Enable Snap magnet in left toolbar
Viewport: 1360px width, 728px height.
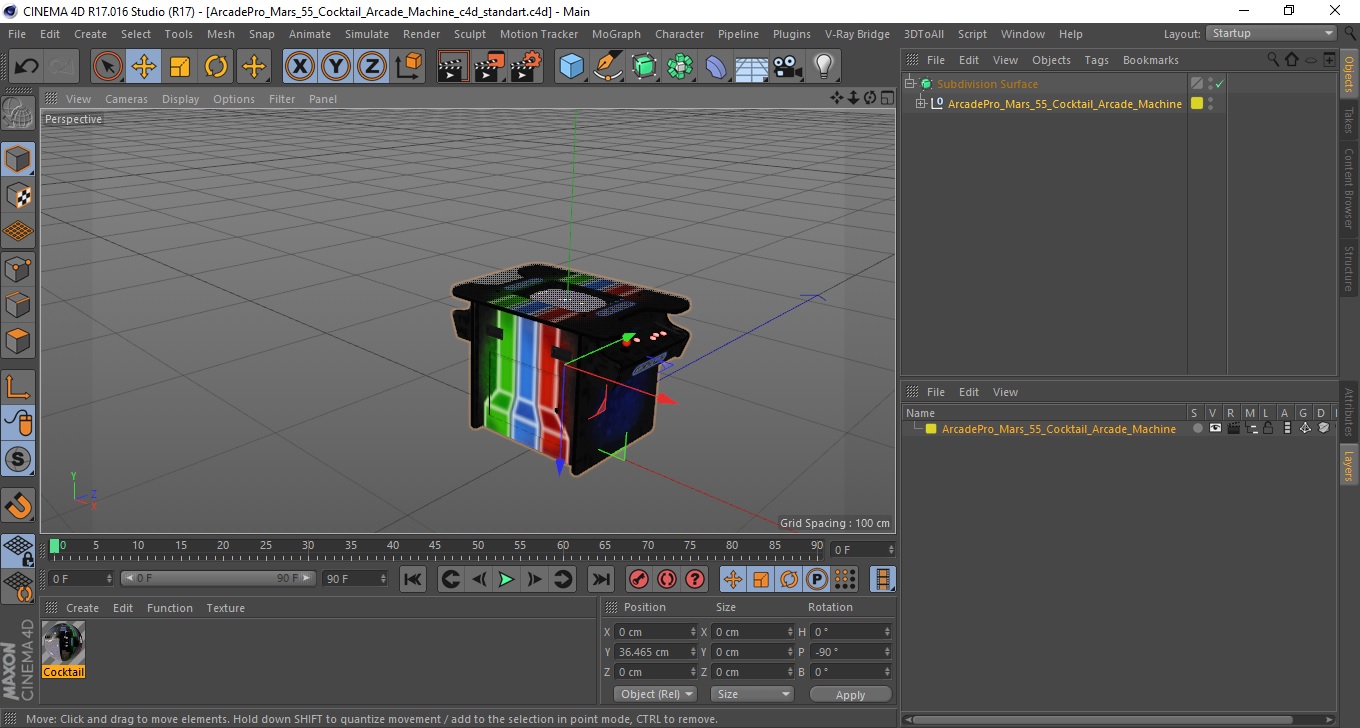(18, 504)
